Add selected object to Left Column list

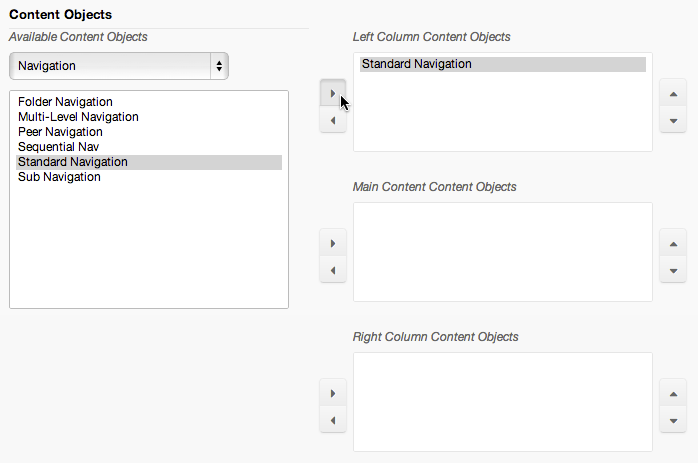333,93
